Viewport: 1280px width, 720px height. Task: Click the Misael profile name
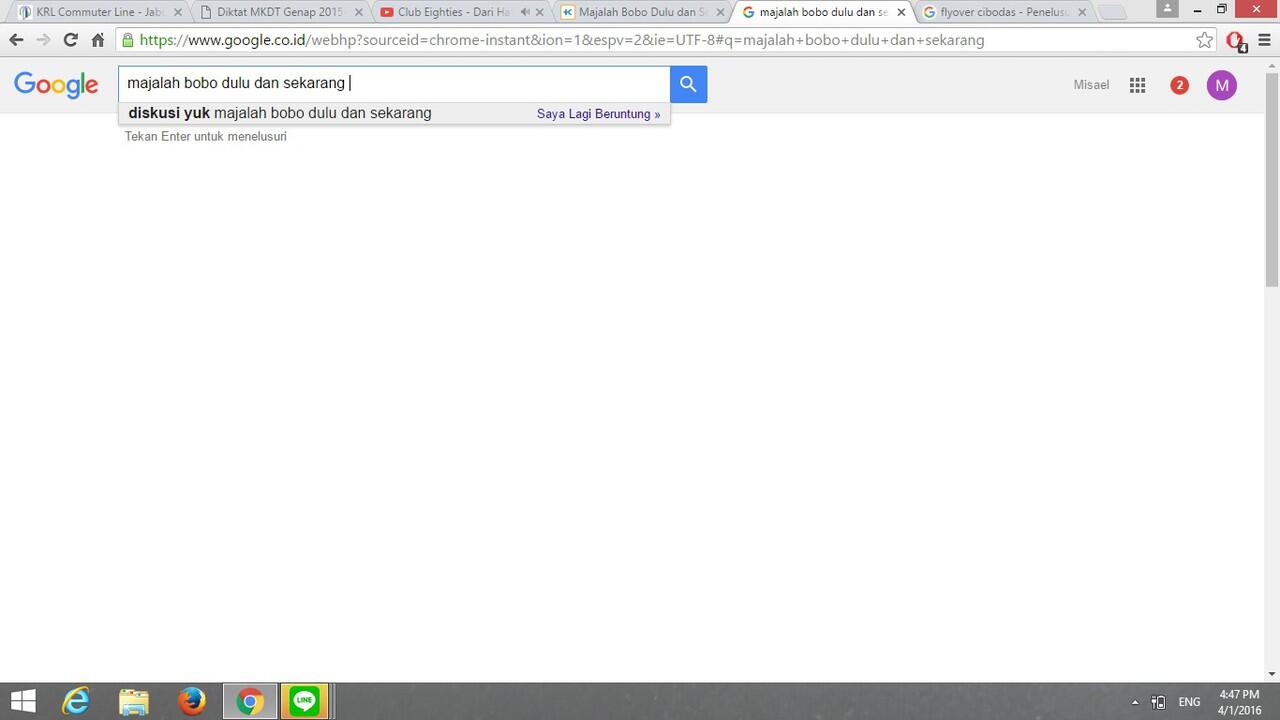point(1091,85)
